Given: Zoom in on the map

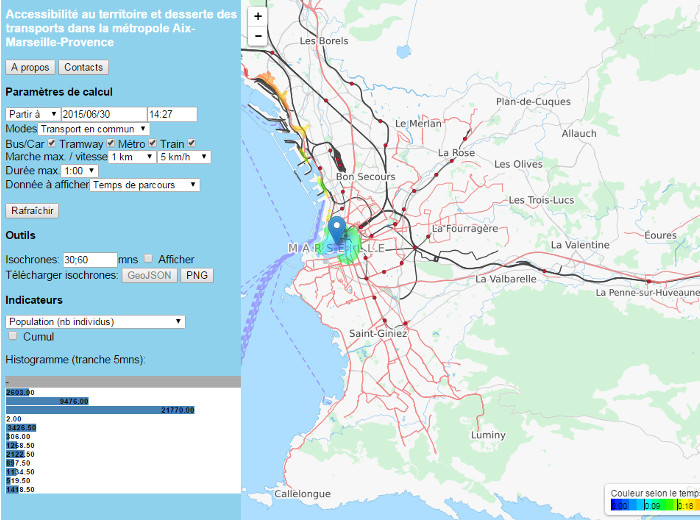Looking at the screenshot, I should click(x=258, y=17).
